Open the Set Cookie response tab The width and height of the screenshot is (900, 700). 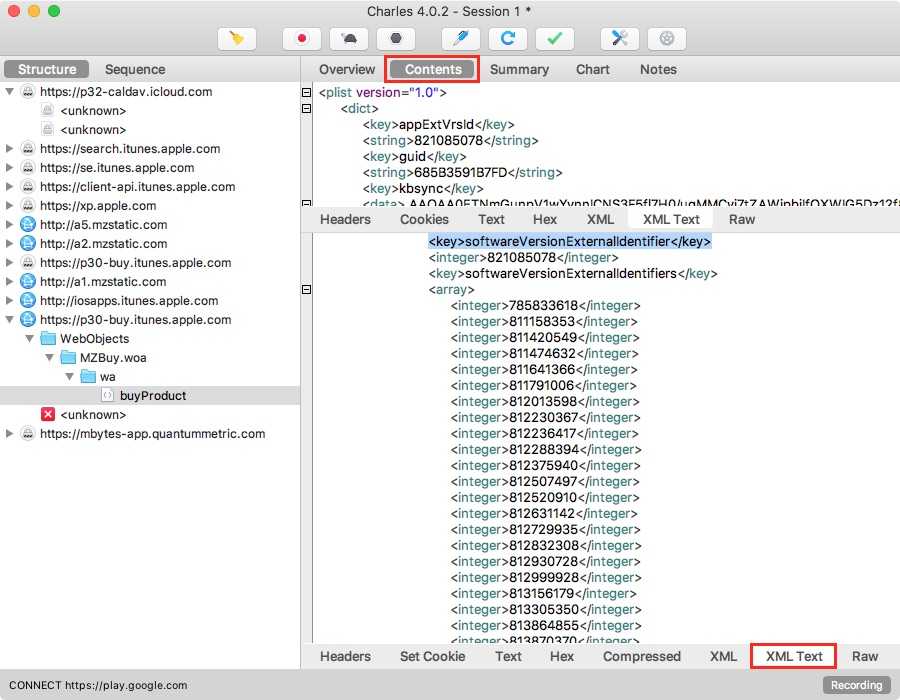[432, 657]
